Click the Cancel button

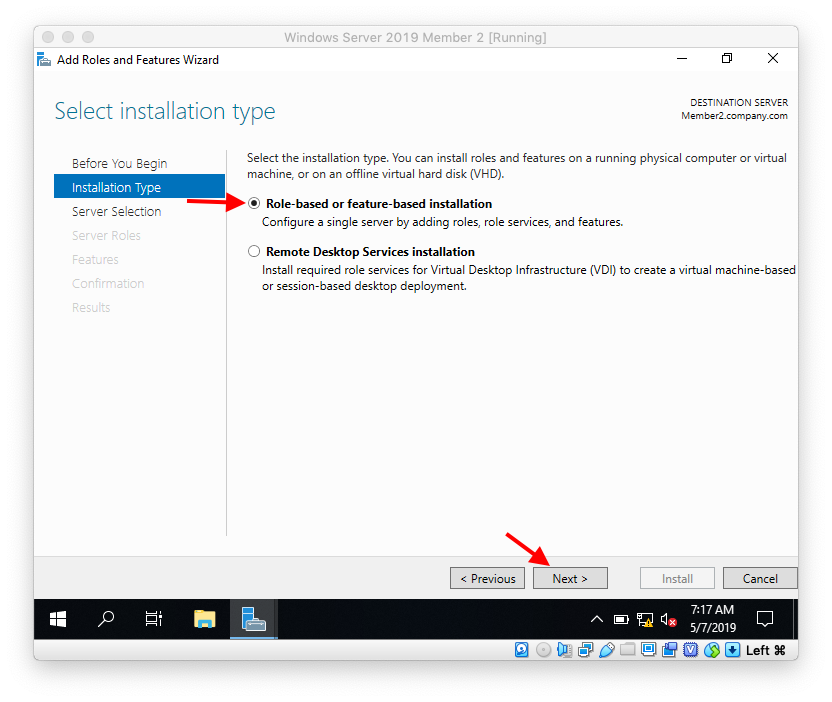[x=760, y=578]
